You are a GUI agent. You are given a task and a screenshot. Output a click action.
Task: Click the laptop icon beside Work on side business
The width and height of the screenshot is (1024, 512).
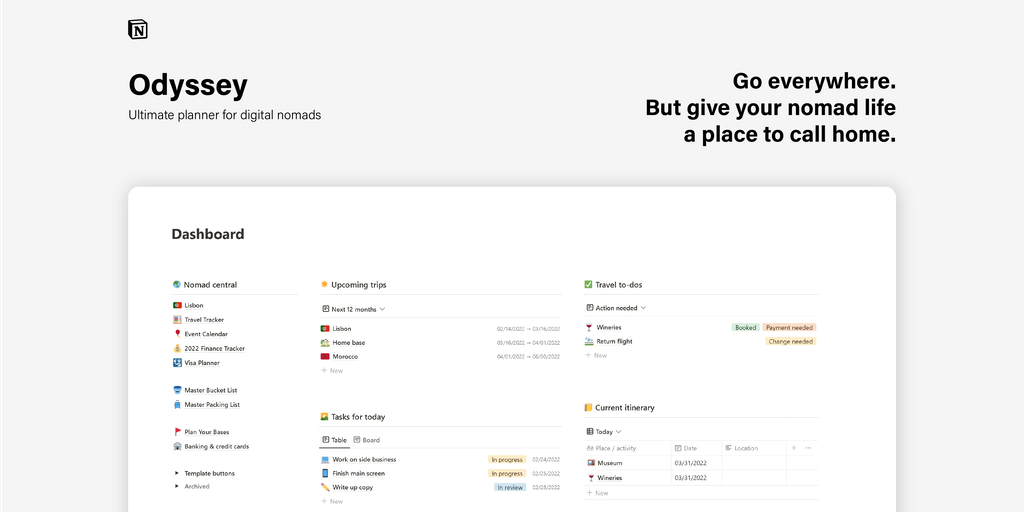point(325,459)
